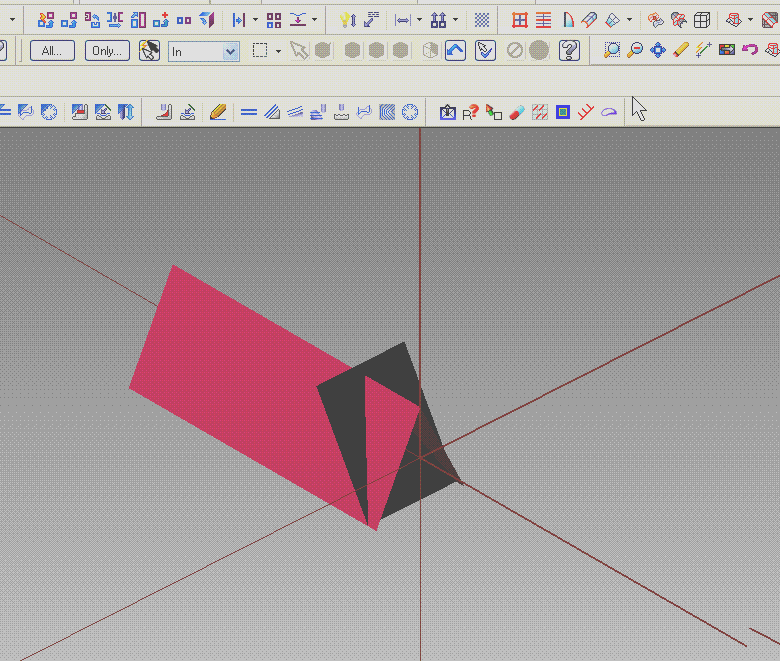Click the blue dashed circle icon near toolbar's left end
Viewport: 780px width, 661px height.
[x=49, y=112]
